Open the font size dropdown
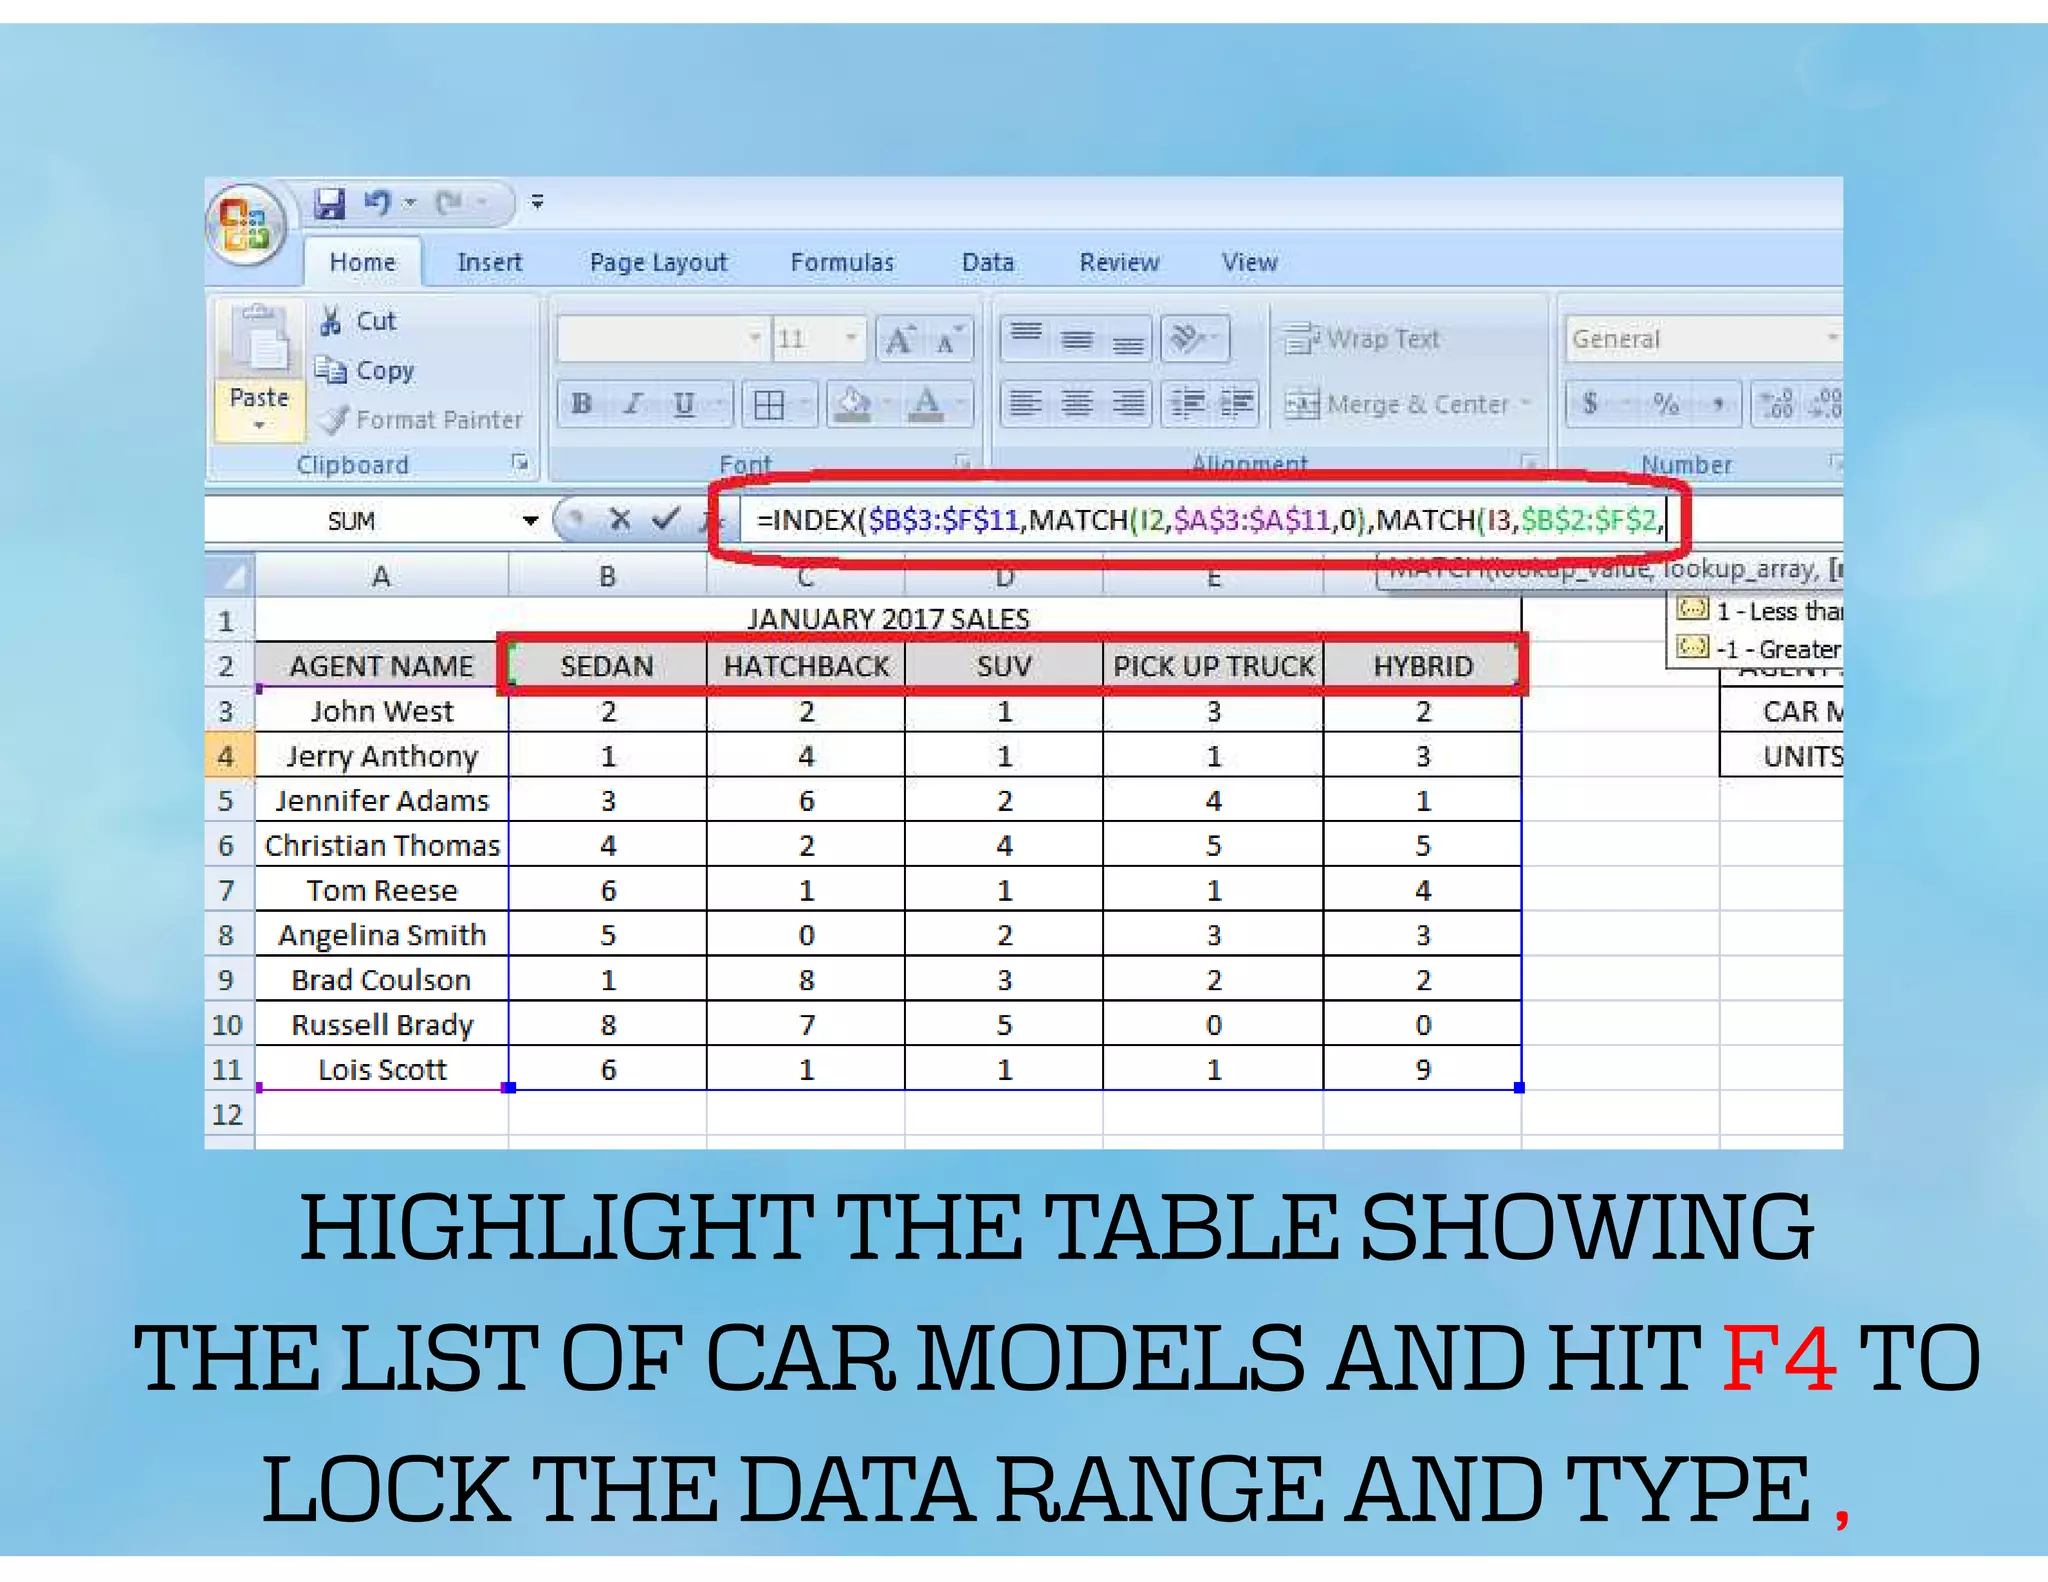 coord(851,339)
